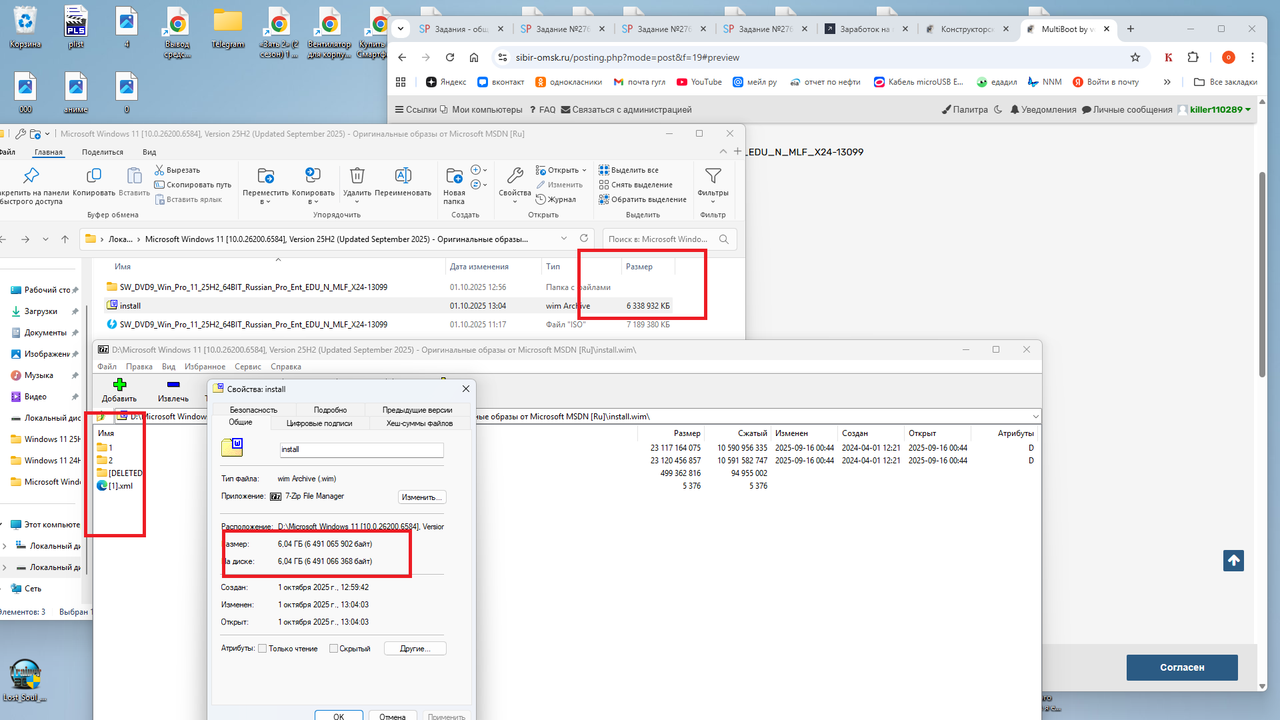
Task: Open the Избранное menu in 7-Zip
Action: click(x=207, y=367)
